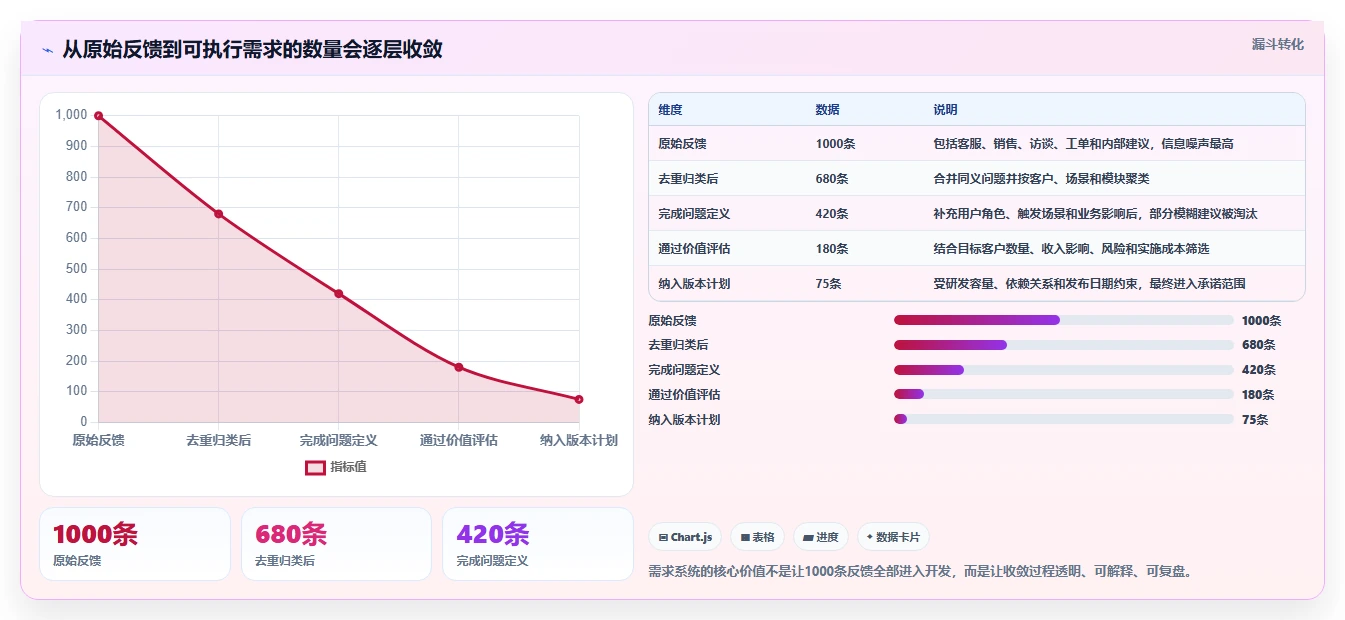Viewport: 1345px width, 620px height.
Task: Click the description 合并同义问题并按客户、场景和模块聚类
Action: [1041, 178]
